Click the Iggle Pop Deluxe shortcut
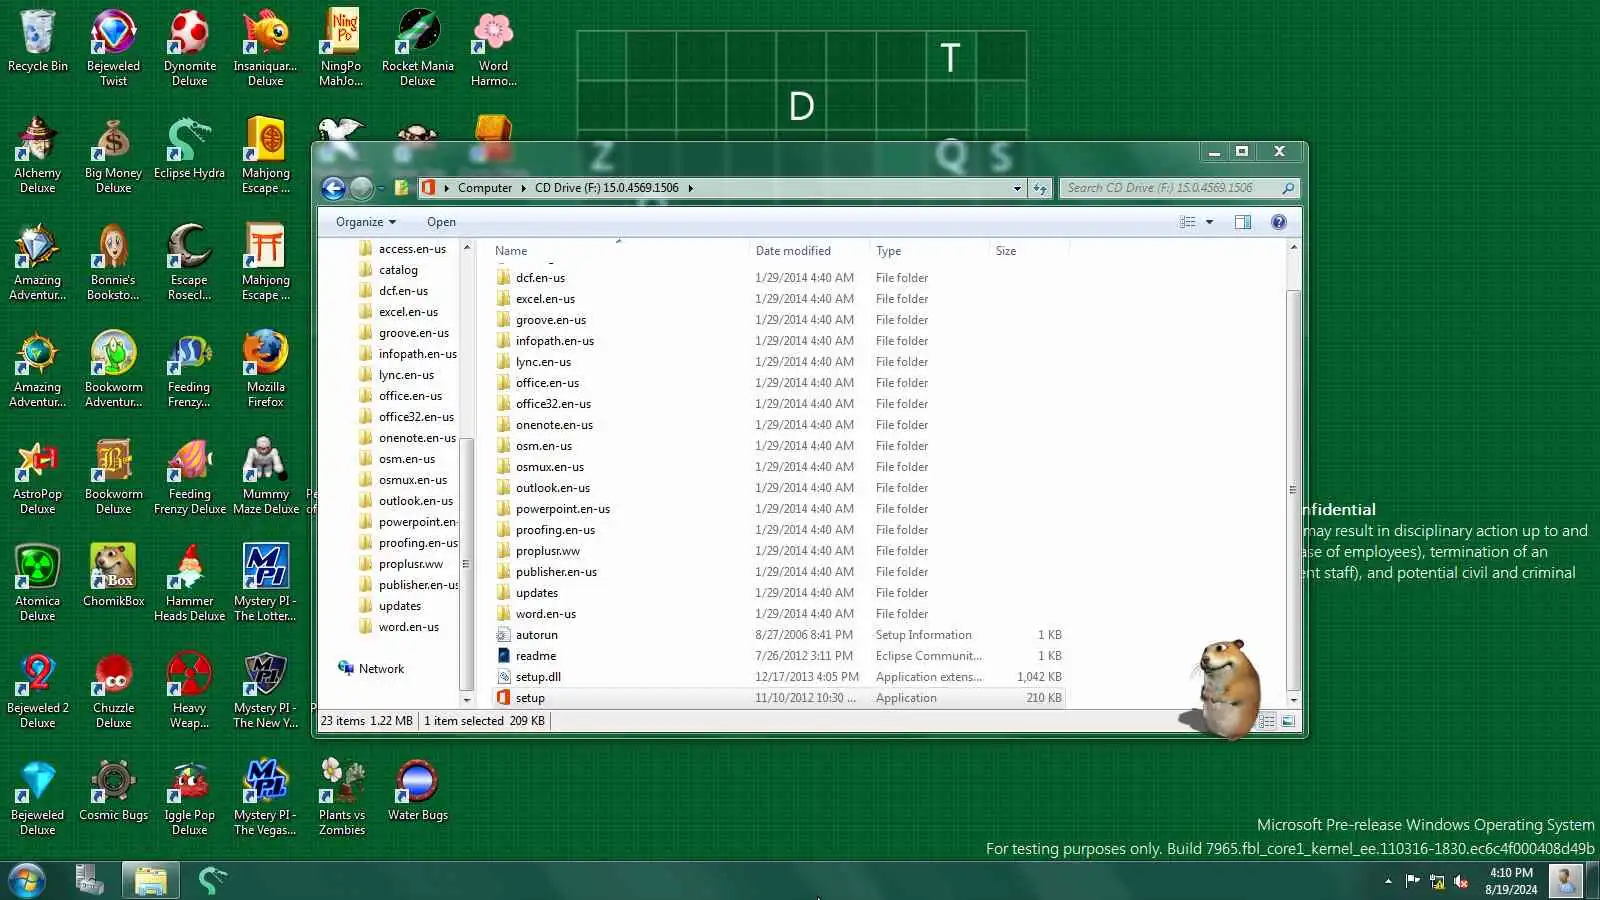This screenshot has height=900, width=1600. pos(189,797)
